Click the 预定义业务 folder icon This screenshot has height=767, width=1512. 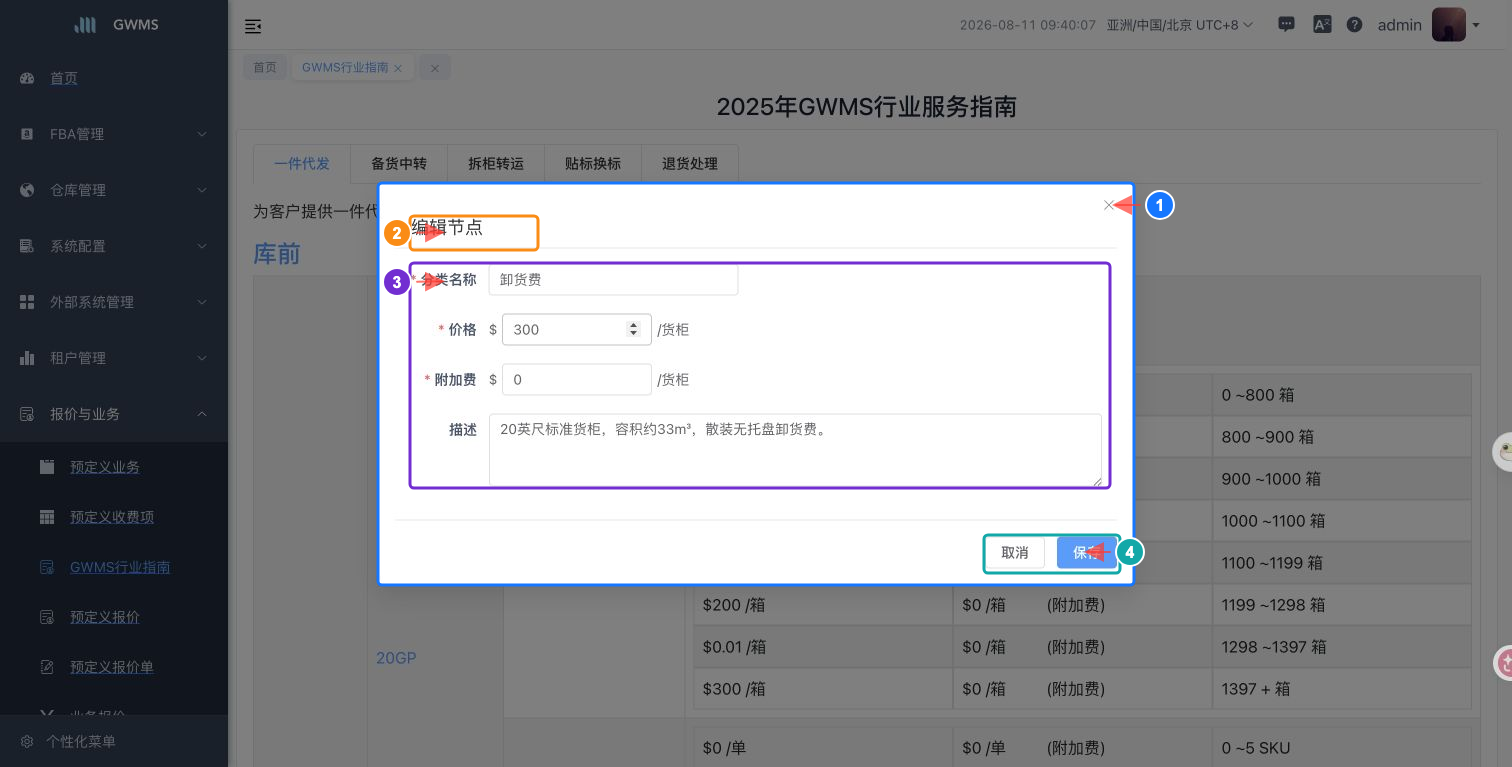[x=47, y=467]
